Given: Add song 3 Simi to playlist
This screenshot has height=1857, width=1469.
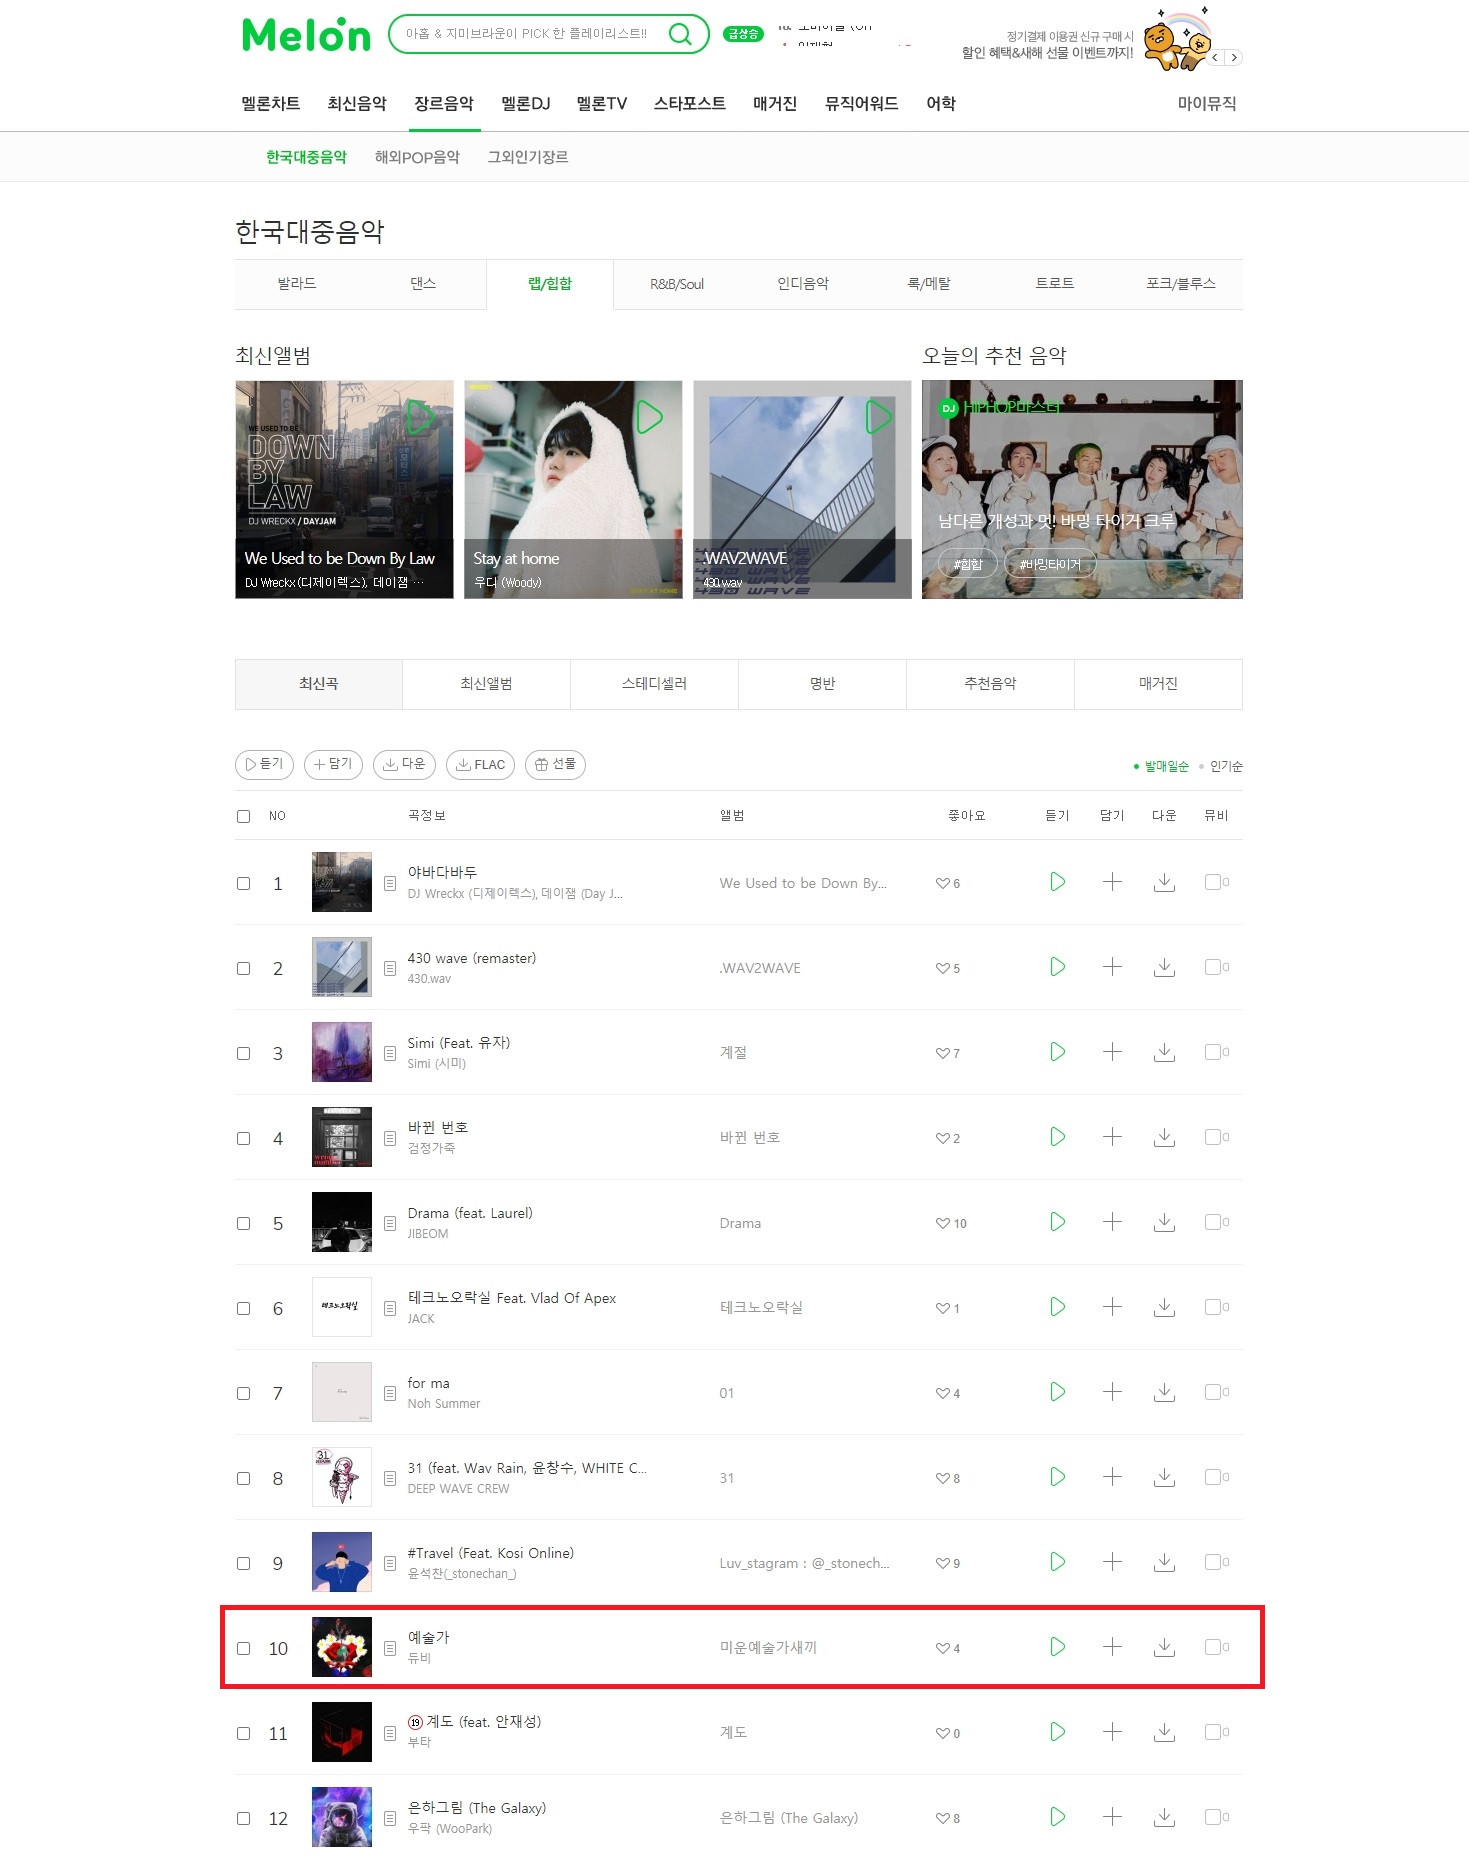Looking at the screenshot, I should click(1112, 1052).
